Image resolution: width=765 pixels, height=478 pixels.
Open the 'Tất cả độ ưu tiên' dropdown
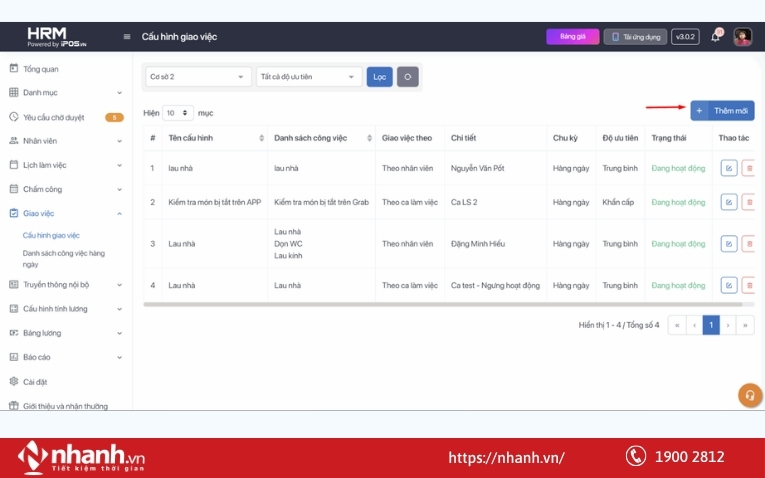tap(309, 77)
